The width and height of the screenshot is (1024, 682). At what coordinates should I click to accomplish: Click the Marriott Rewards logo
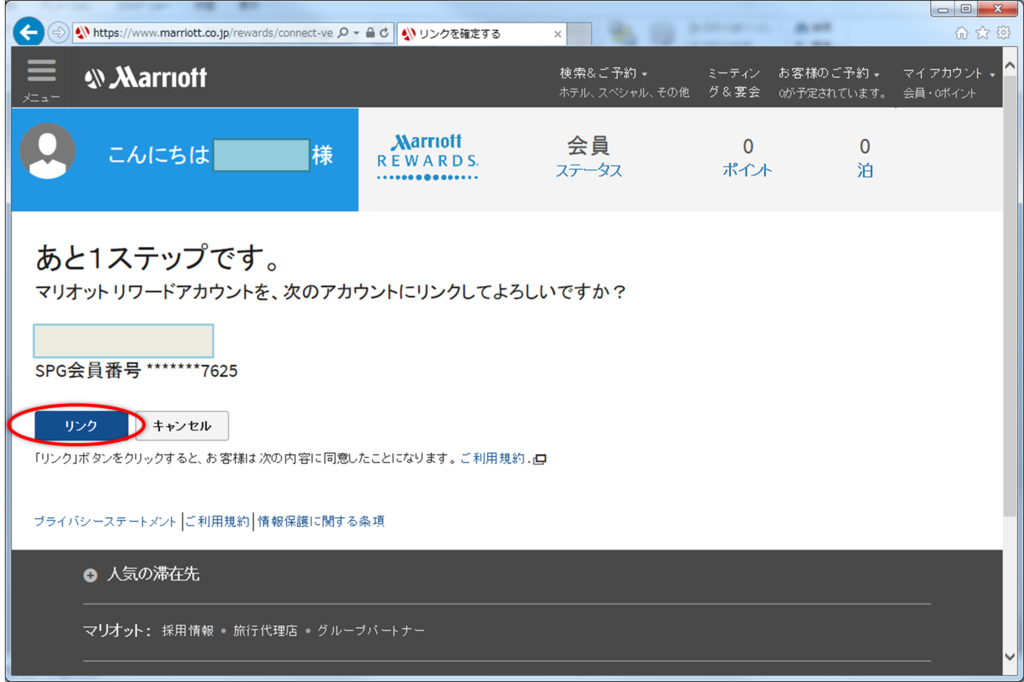(x=428, y=157)
